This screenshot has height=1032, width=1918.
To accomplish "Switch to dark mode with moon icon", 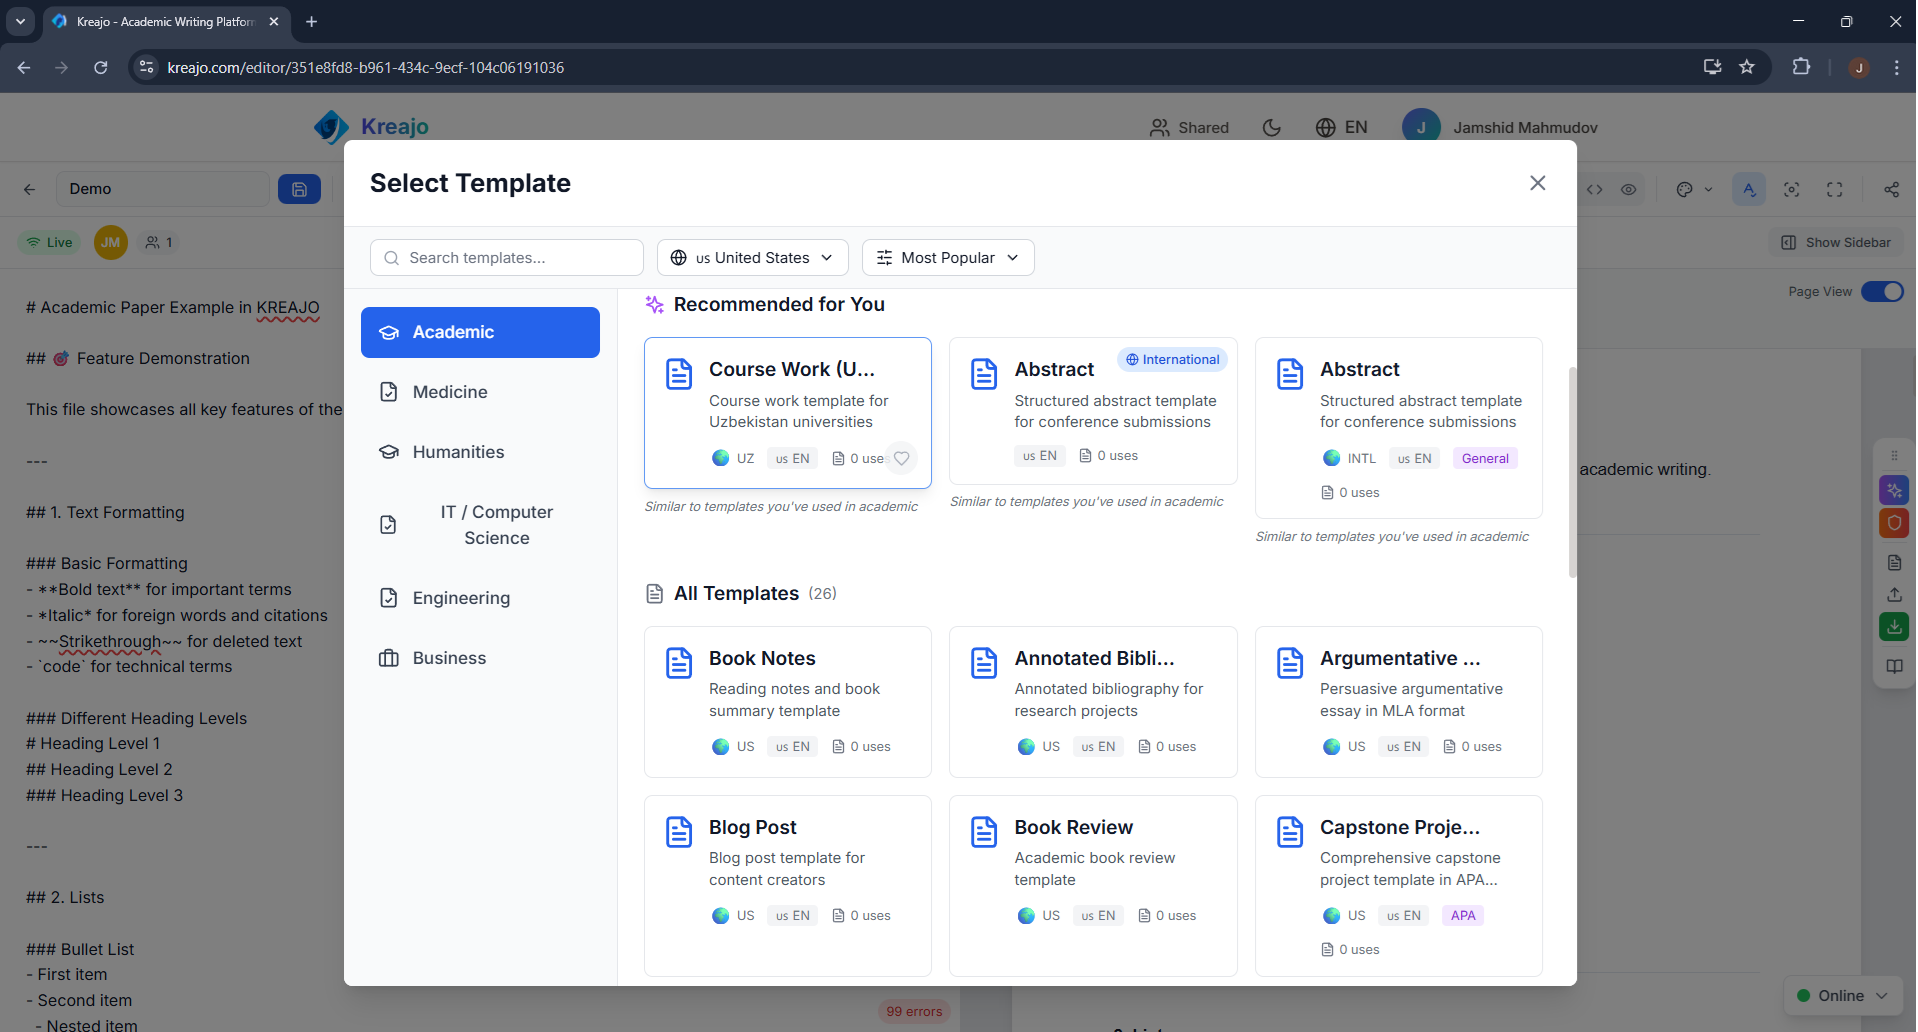I will click(1271, 127).
